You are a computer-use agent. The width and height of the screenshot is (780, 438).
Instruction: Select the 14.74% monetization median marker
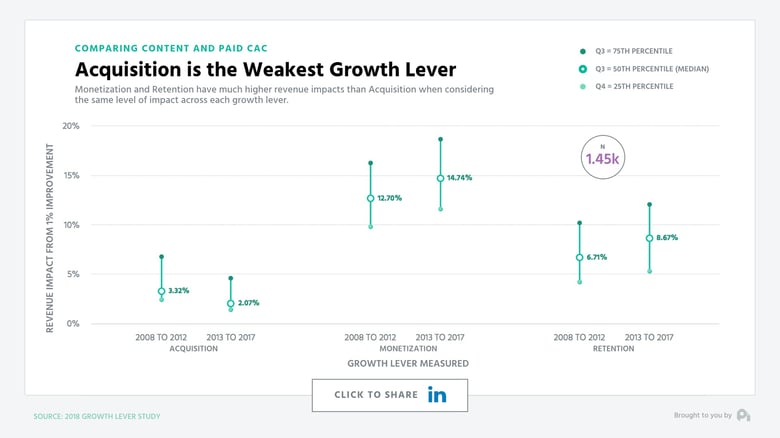pos(440,178)
